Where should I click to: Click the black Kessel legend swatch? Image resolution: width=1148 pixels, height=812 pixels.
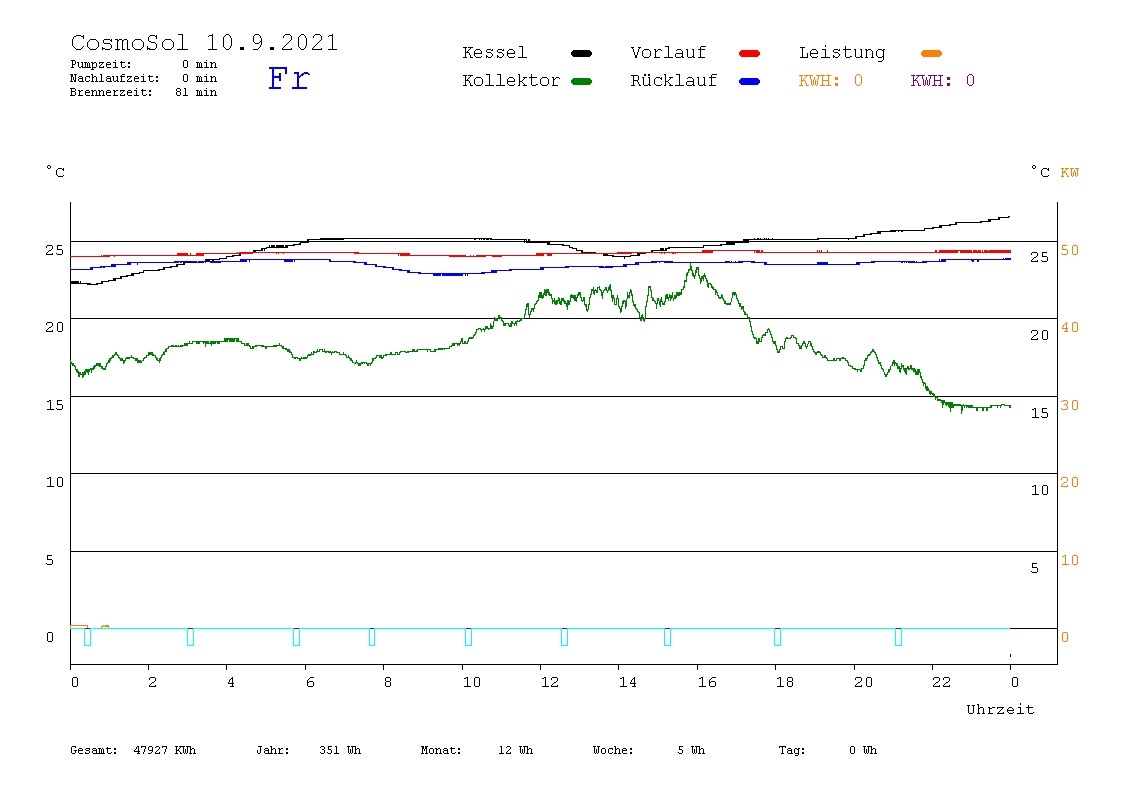pyautogui.click(x=581, y=53)
